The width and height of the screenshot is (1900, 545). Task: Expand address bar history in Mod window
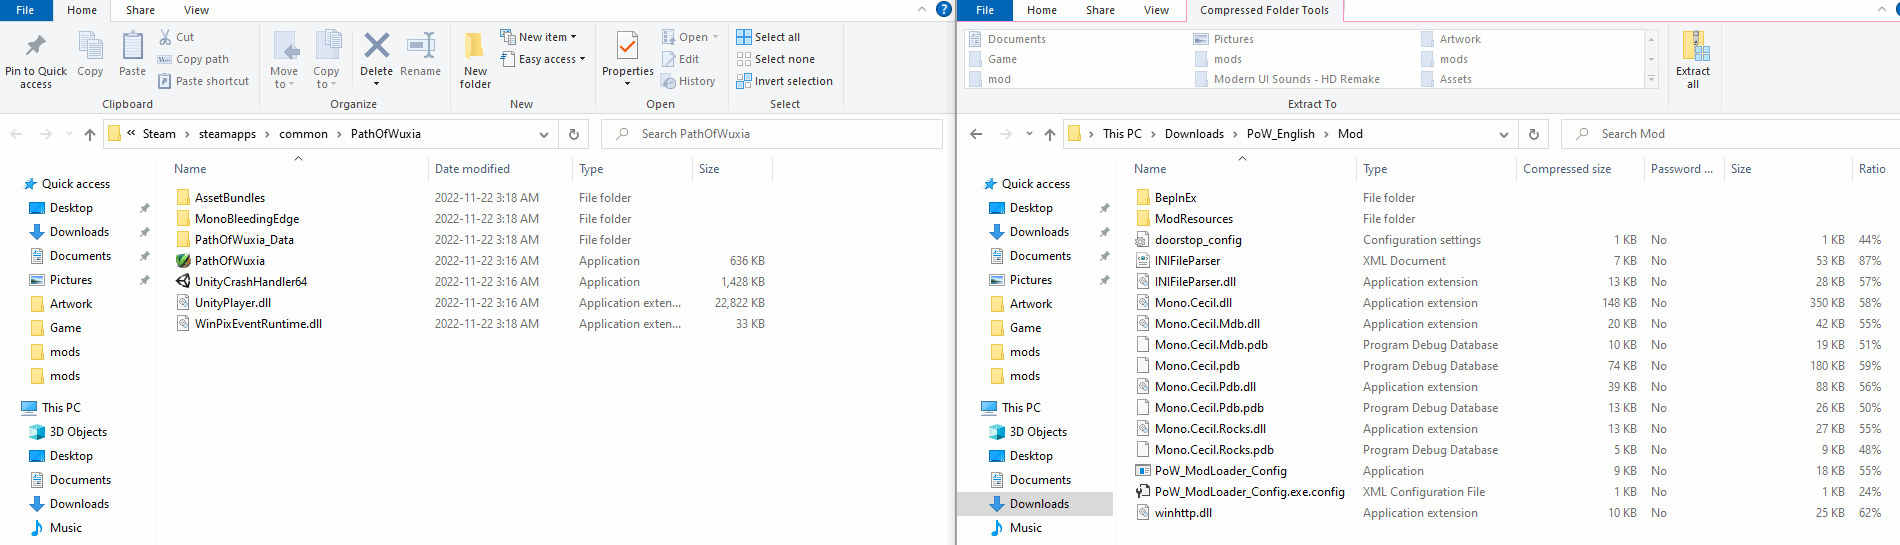coord(1504,134)
